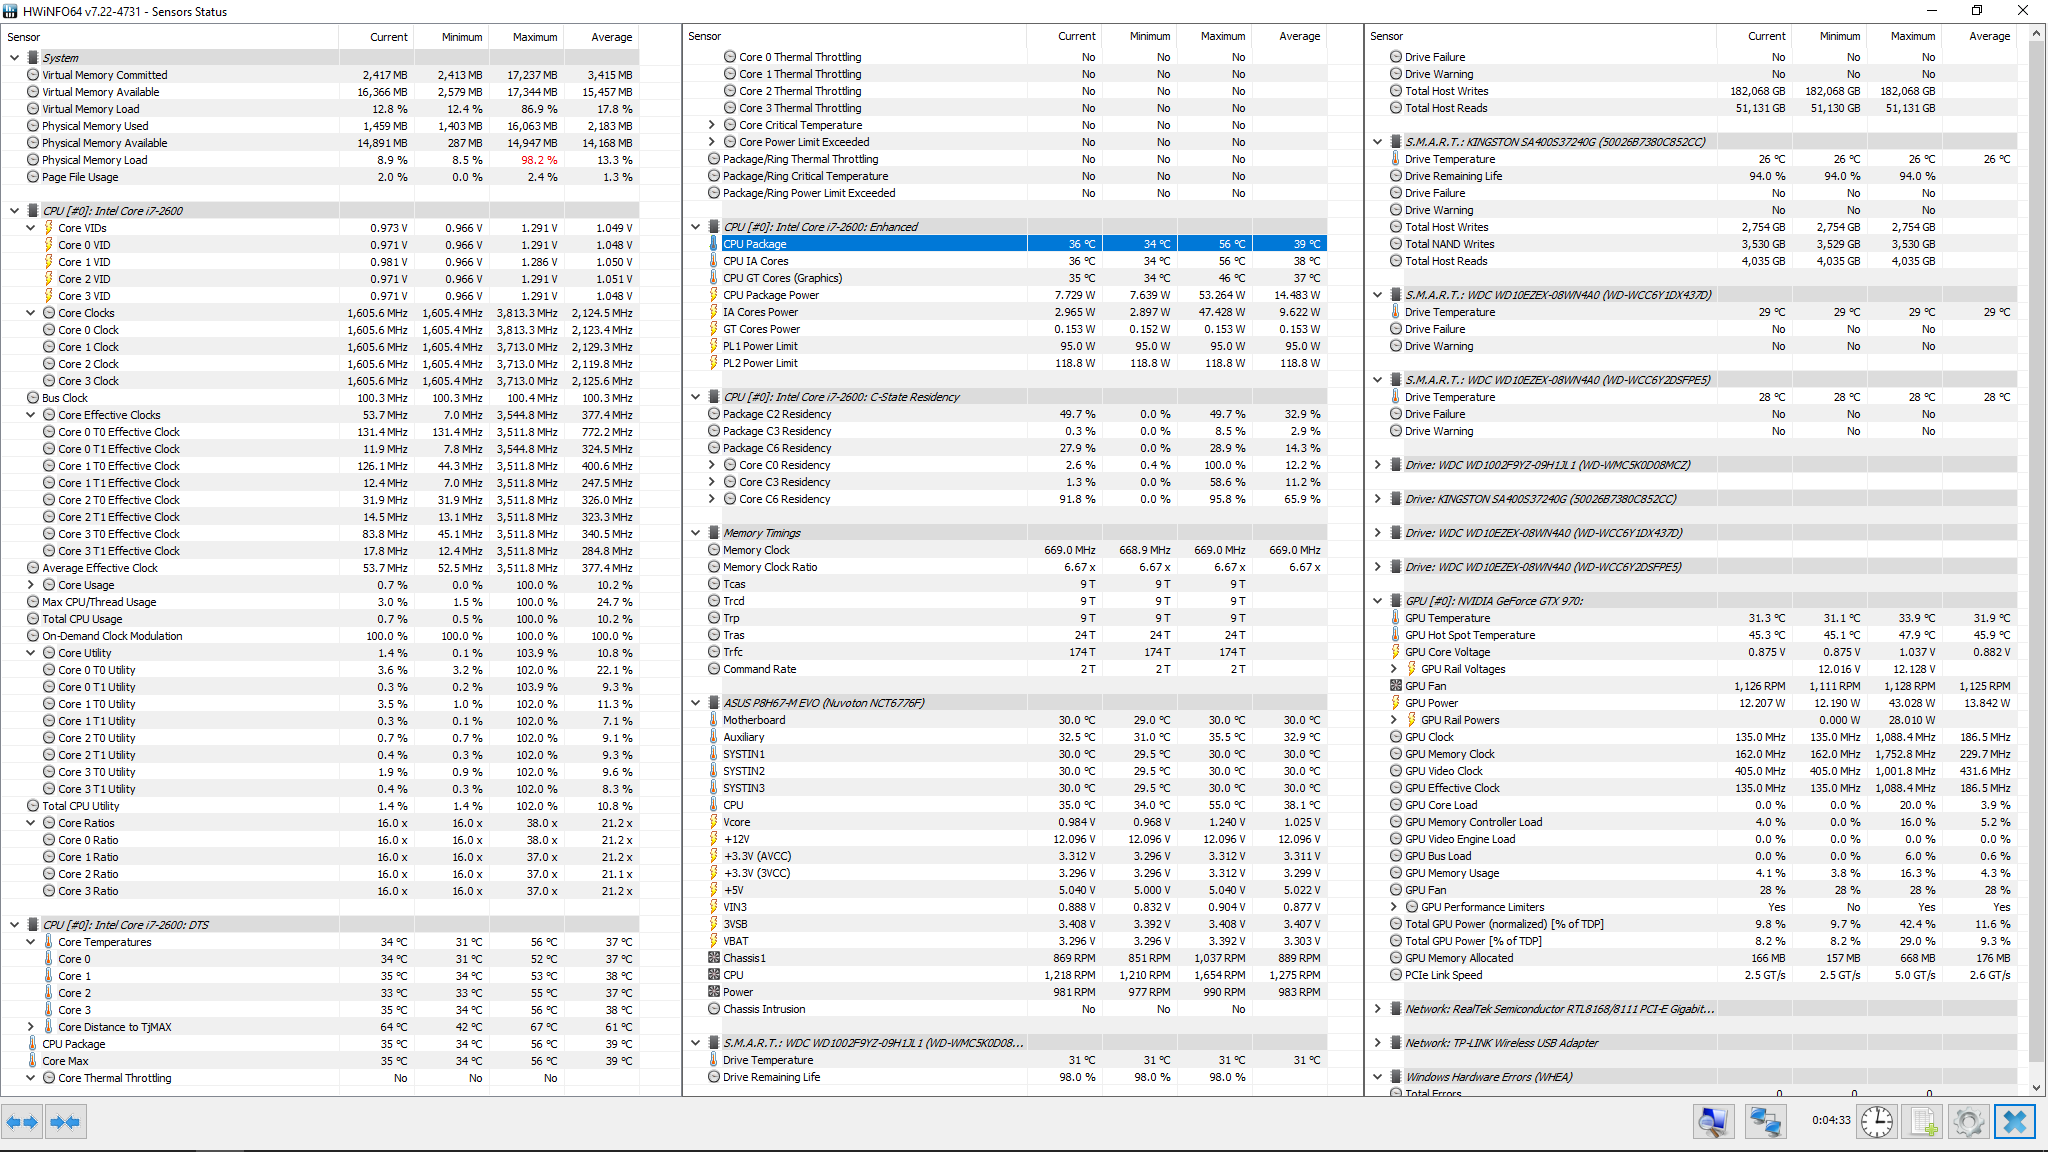Open the monitor with magnifier summary icon
This screenshot has width=2048, height=1152.
point(1713,1122)
